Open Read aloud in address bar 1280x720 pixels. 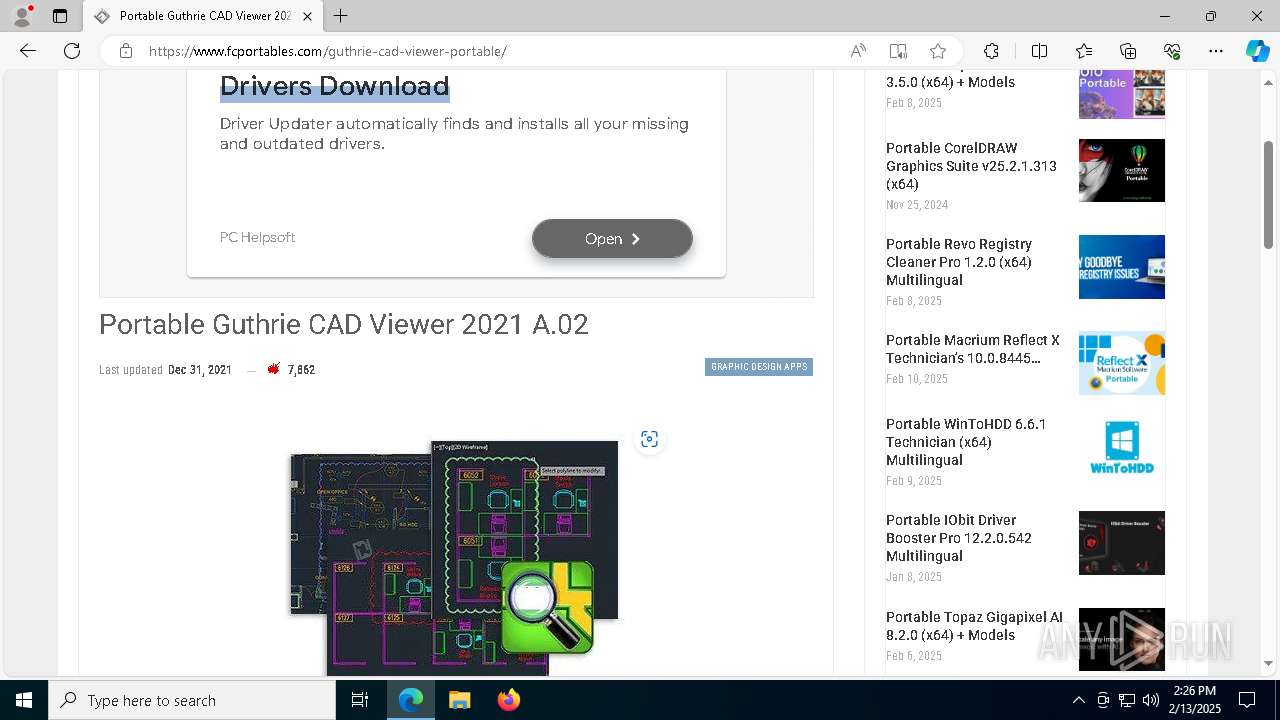tap(858, 51)
